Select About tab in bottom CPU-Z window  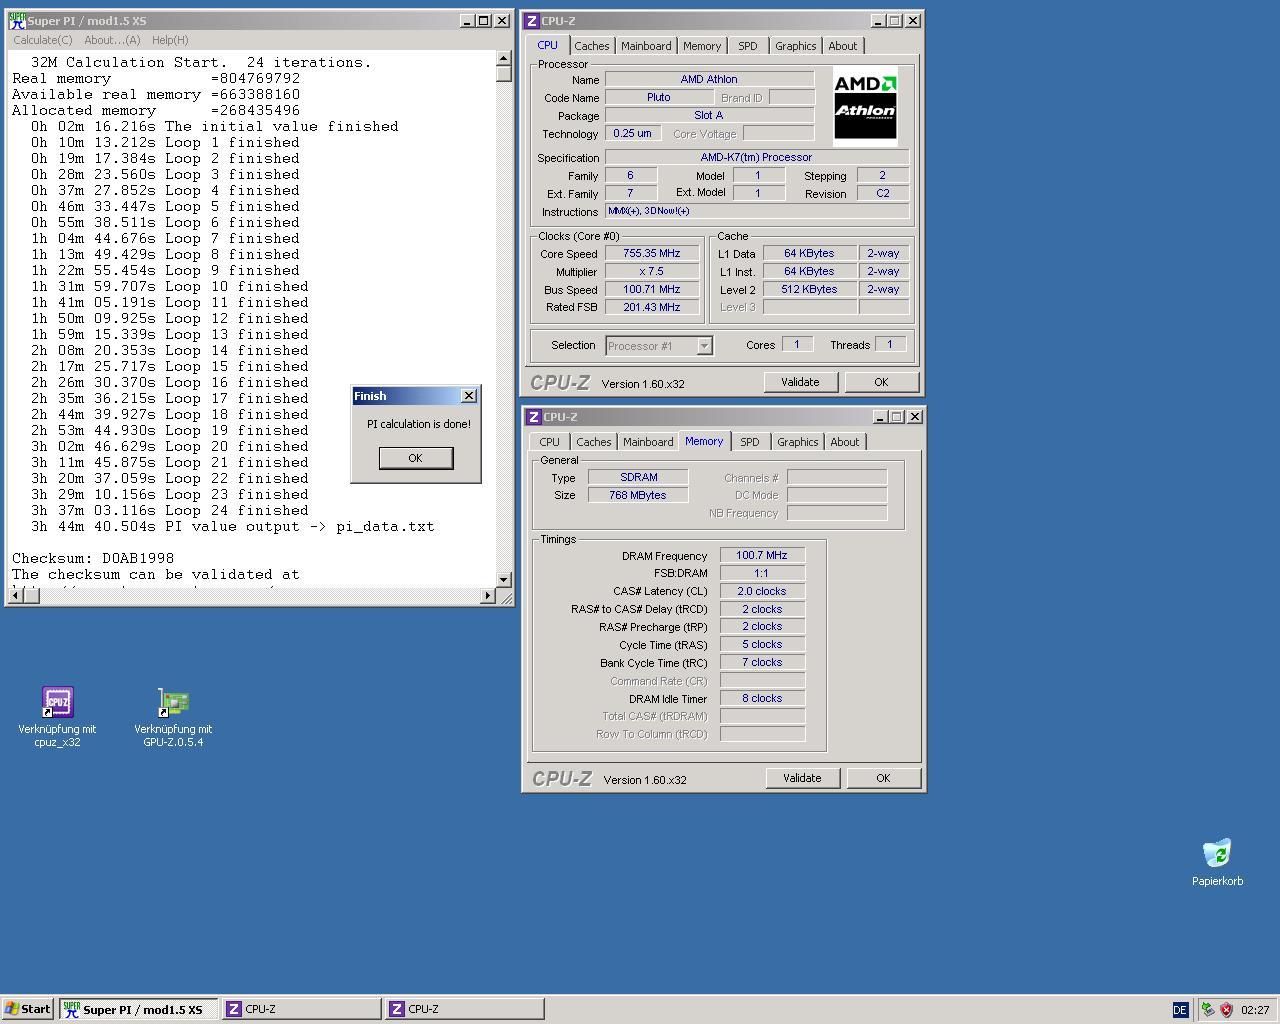pyautogui.click(x=845, y=442)
